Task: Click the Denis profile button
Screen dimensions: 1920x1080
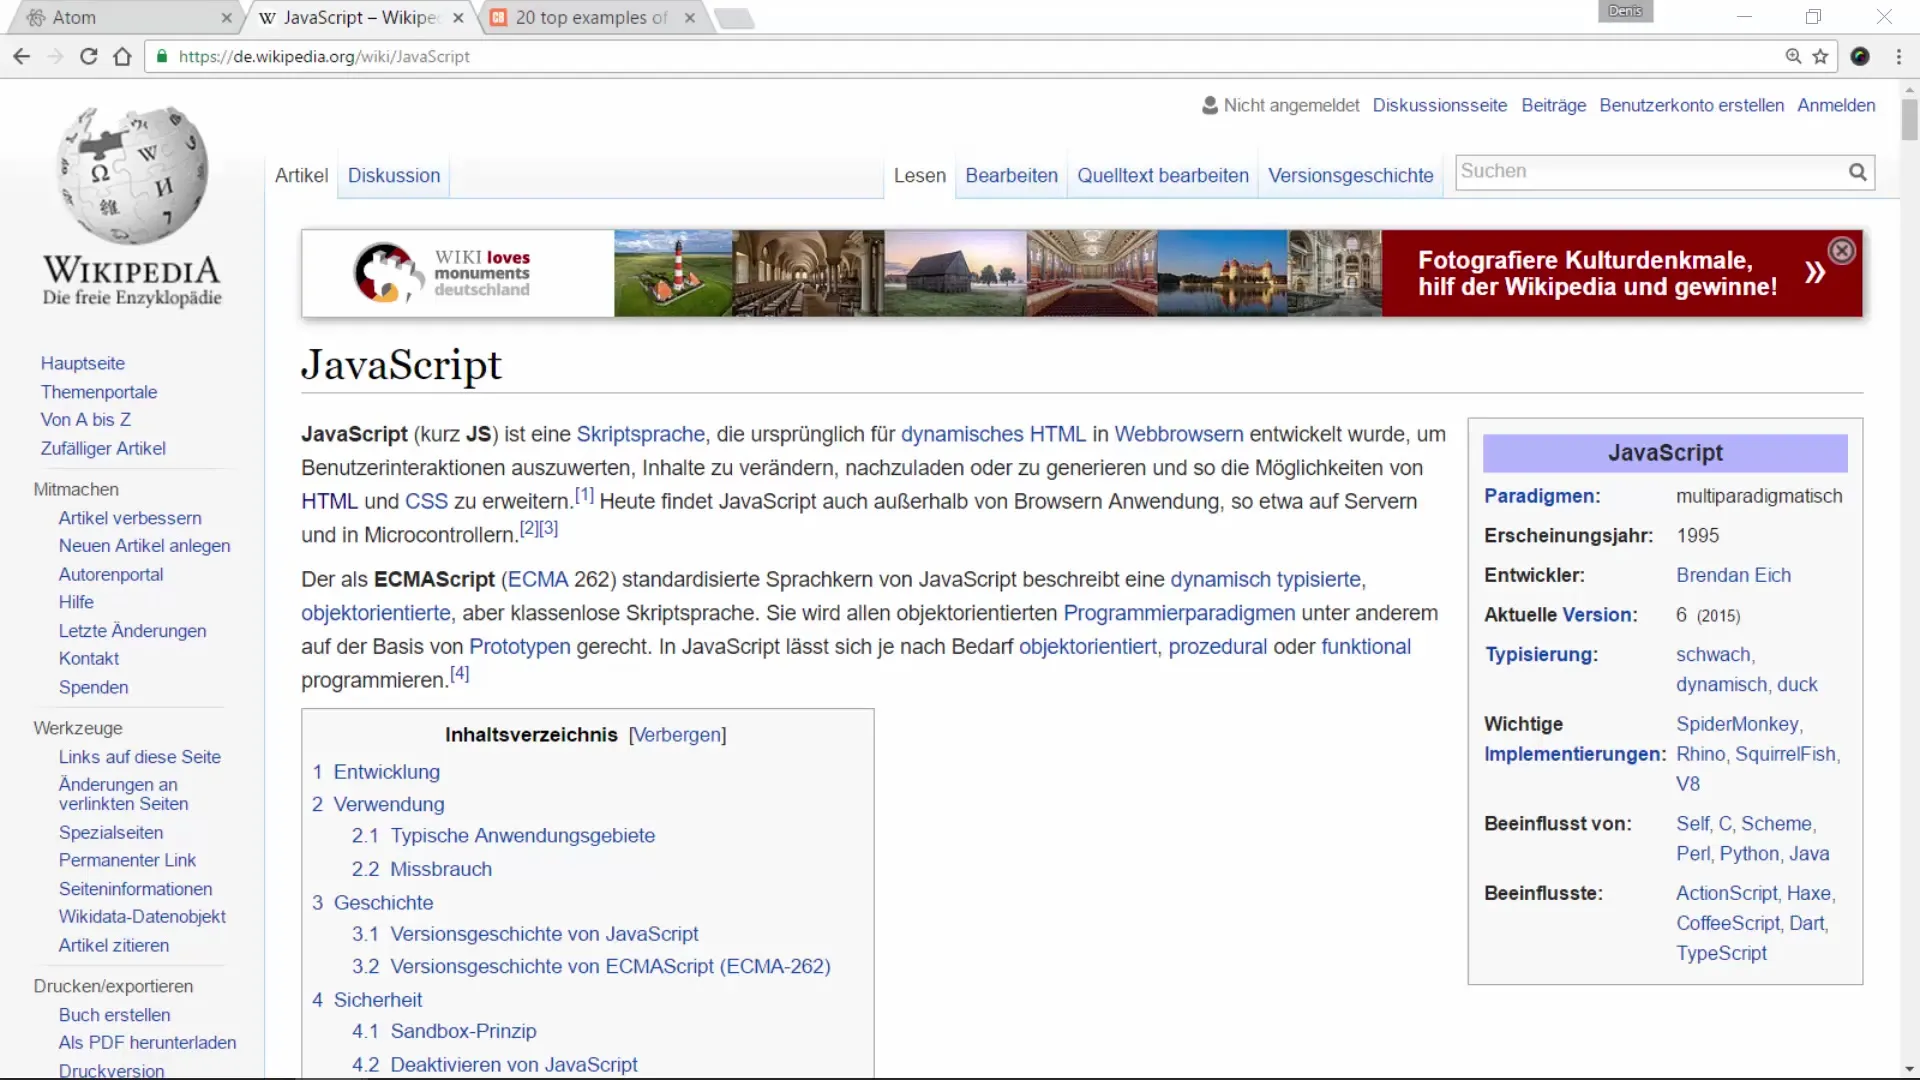Action: [x=1625, y=11]
